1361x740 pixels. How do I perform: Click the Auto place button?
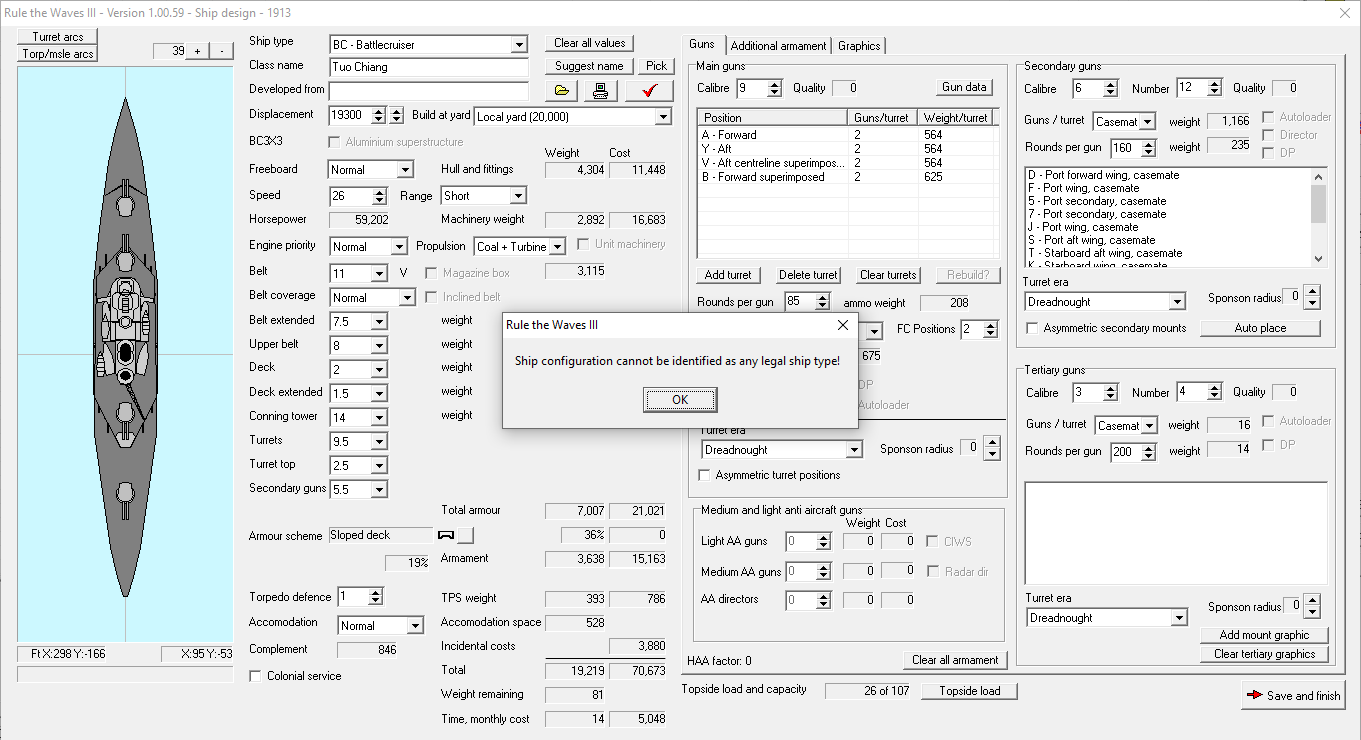(1260, 328)
